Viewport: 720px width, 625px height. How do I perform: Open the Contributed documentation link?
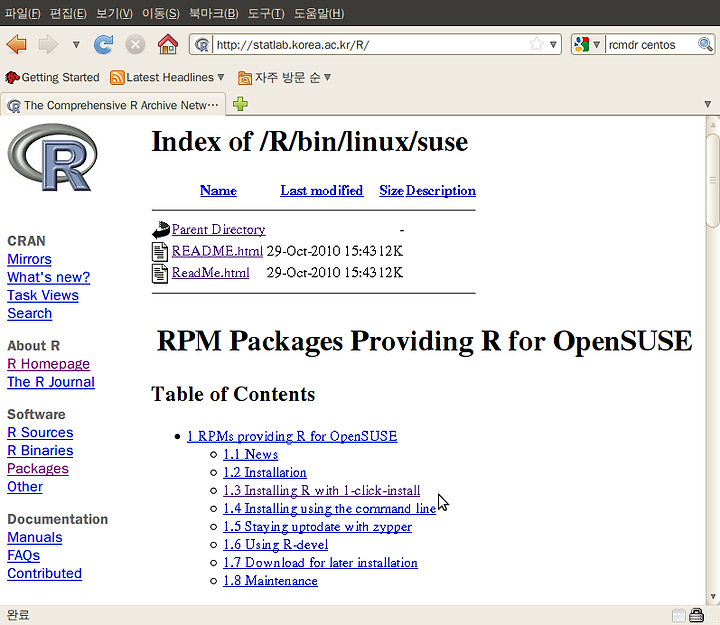pos(45,574)
